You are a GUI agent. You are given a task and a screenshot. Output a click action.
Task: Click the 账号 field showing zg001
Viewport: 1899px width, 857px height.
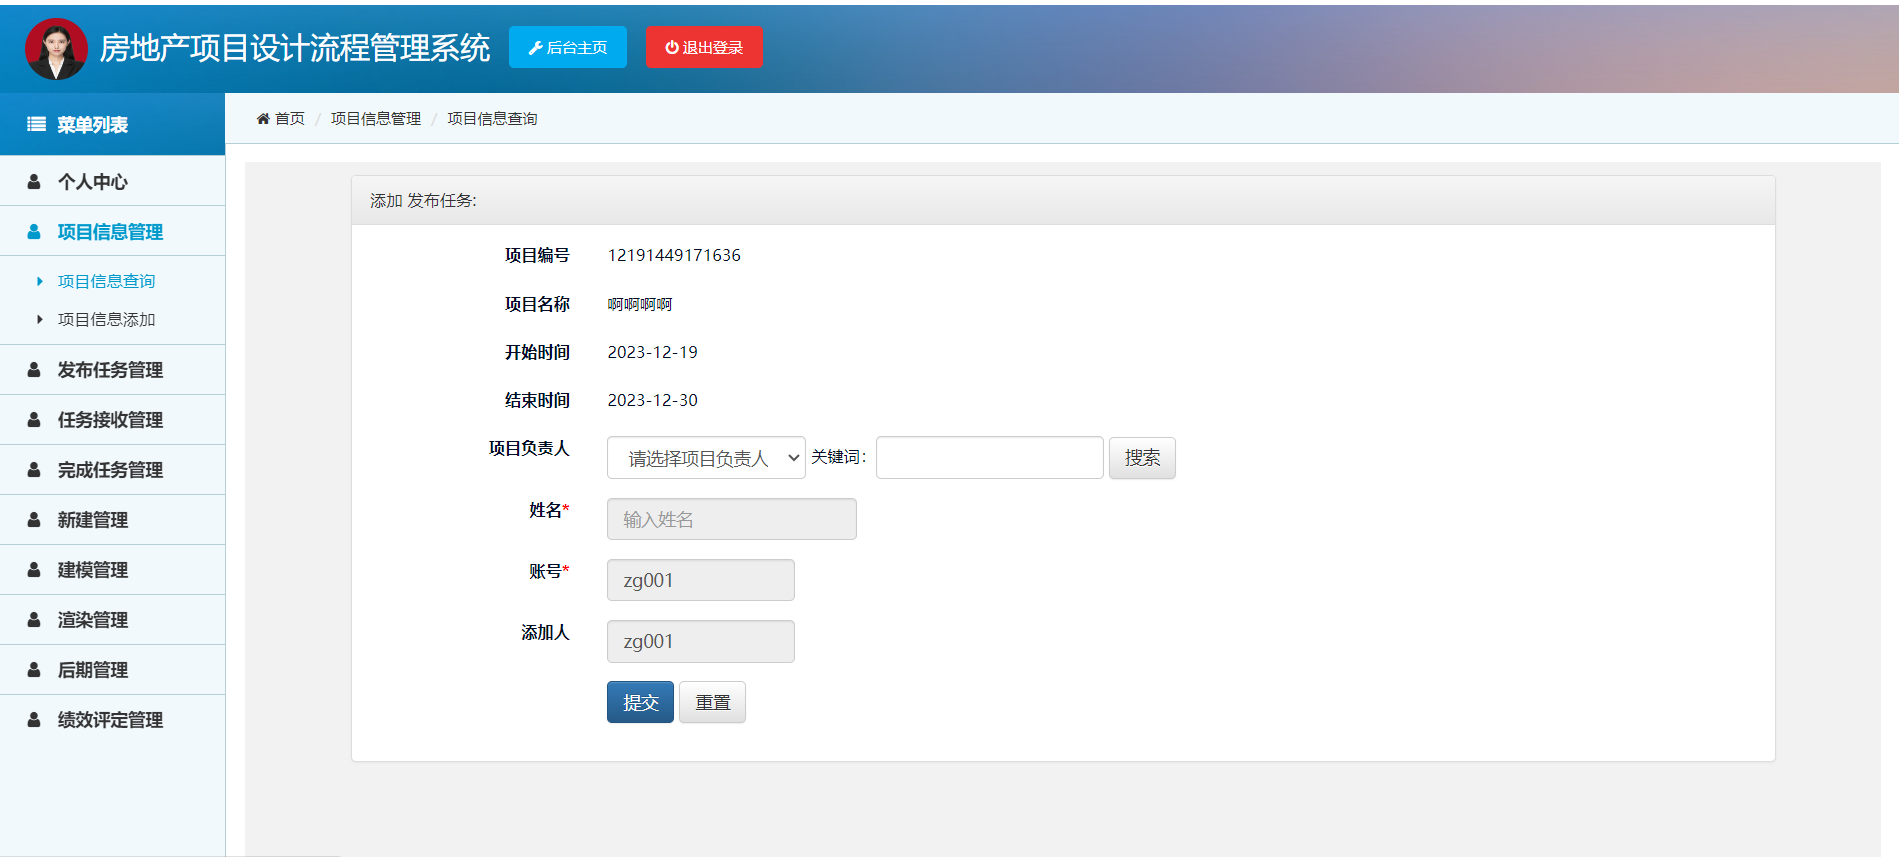pos(701,580)
